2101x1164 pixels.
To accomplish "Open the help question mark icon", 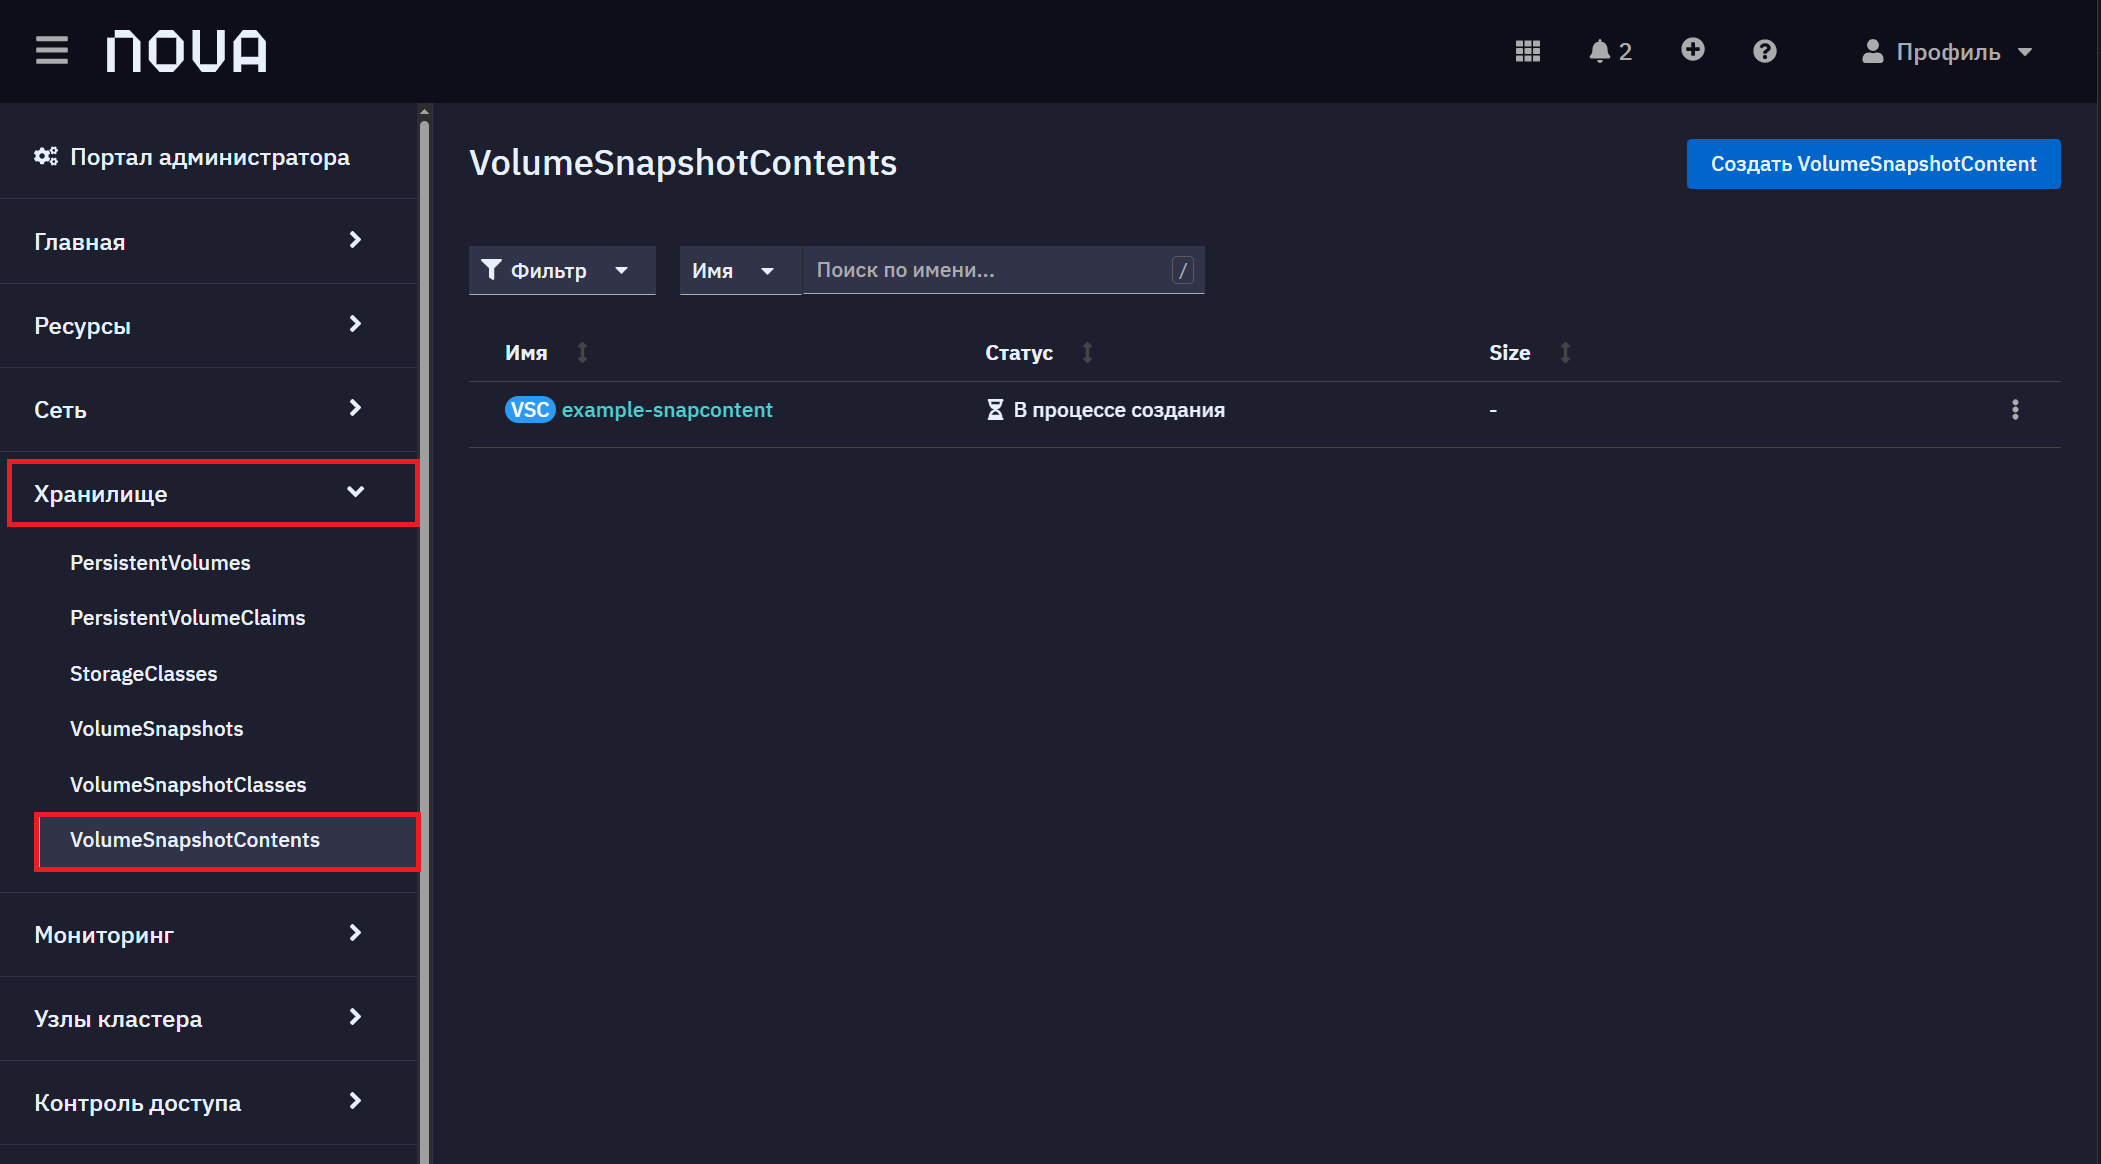I will [1765, 51].
